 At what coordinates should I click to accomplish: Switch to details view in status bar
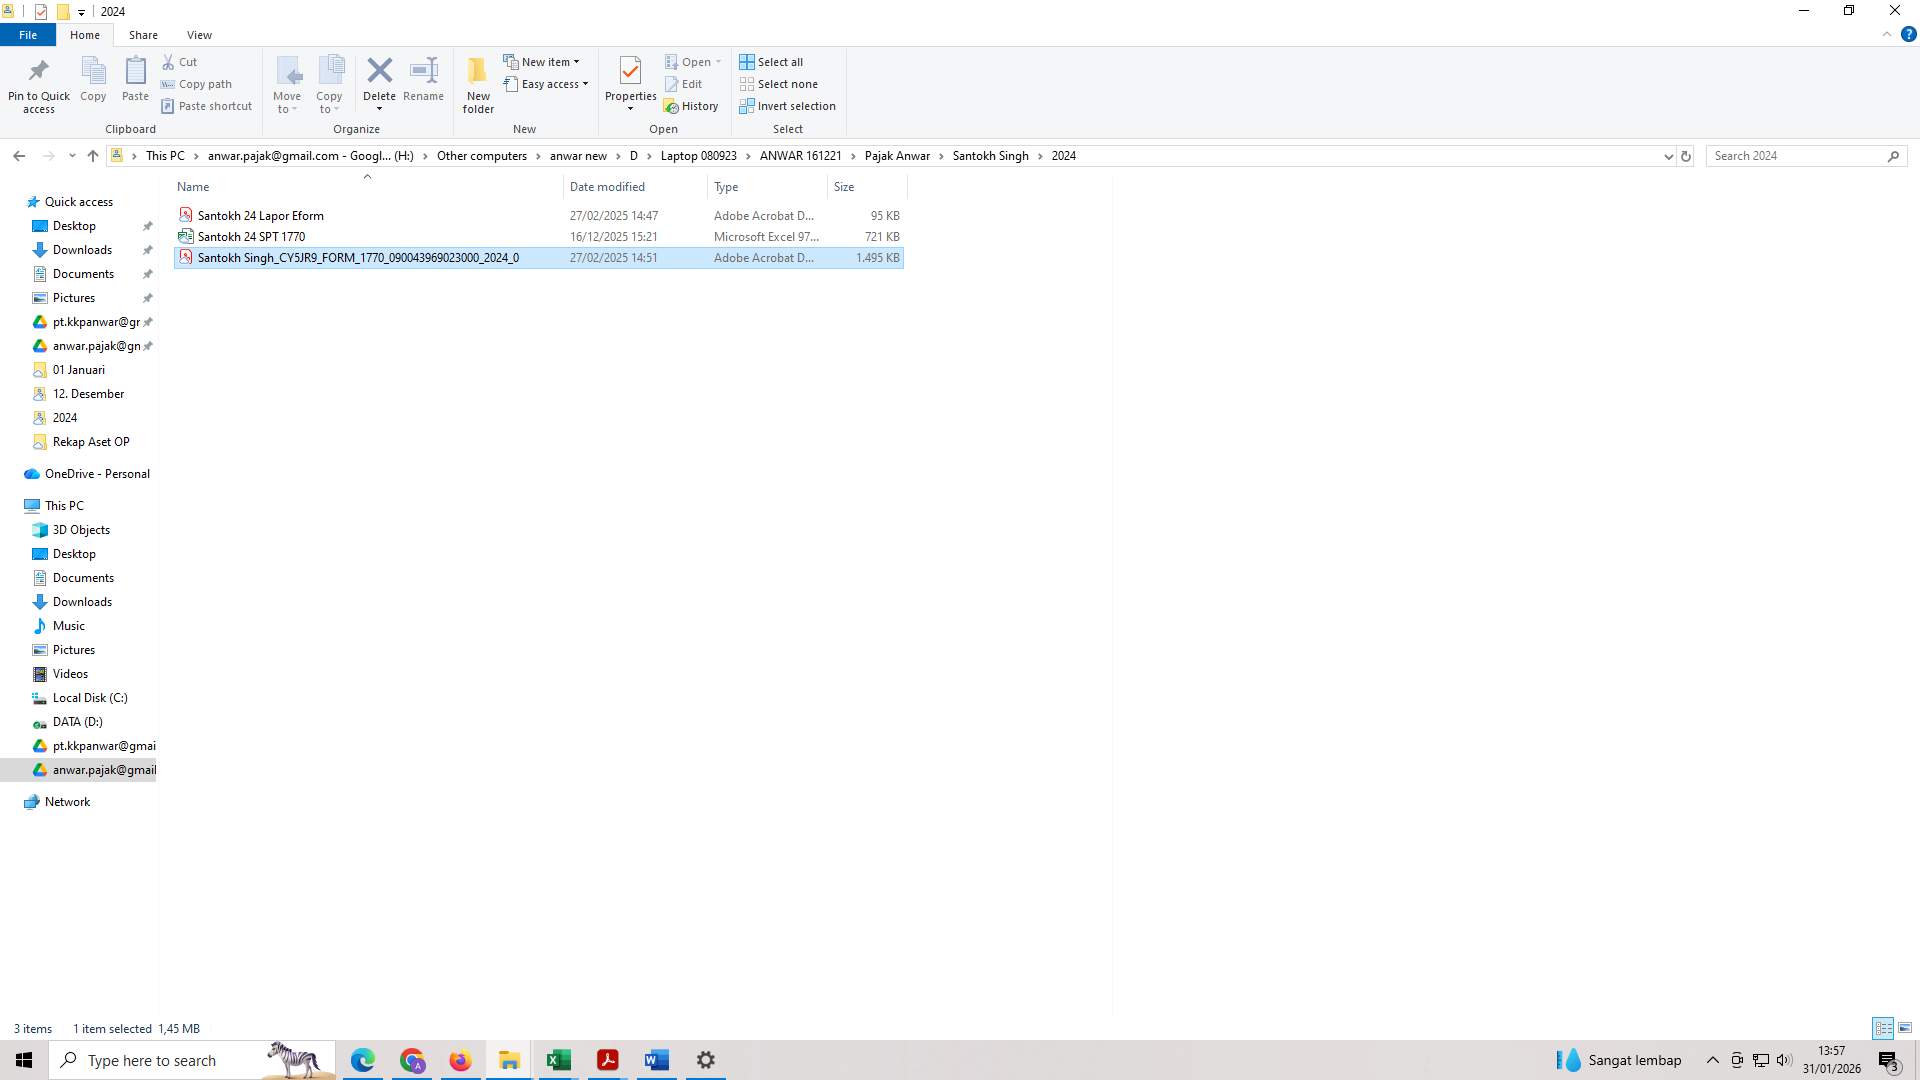1881,1028
